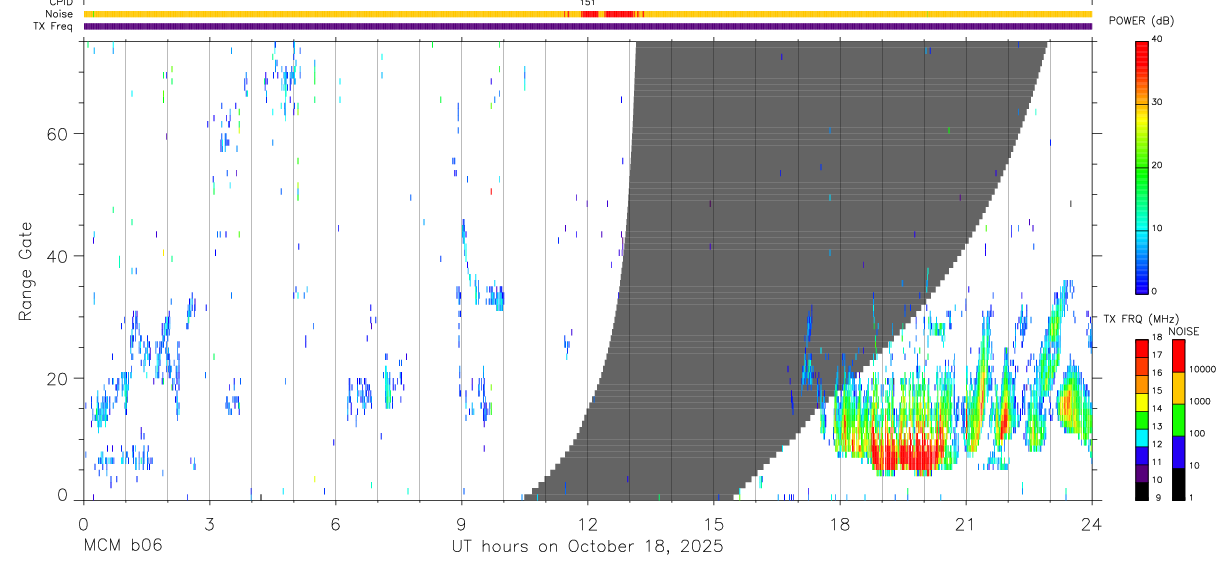The width and height of the screenshot is (1228, 567).
Task: Click the 3 hour tick on UT axis
Action: coord(209,524)
